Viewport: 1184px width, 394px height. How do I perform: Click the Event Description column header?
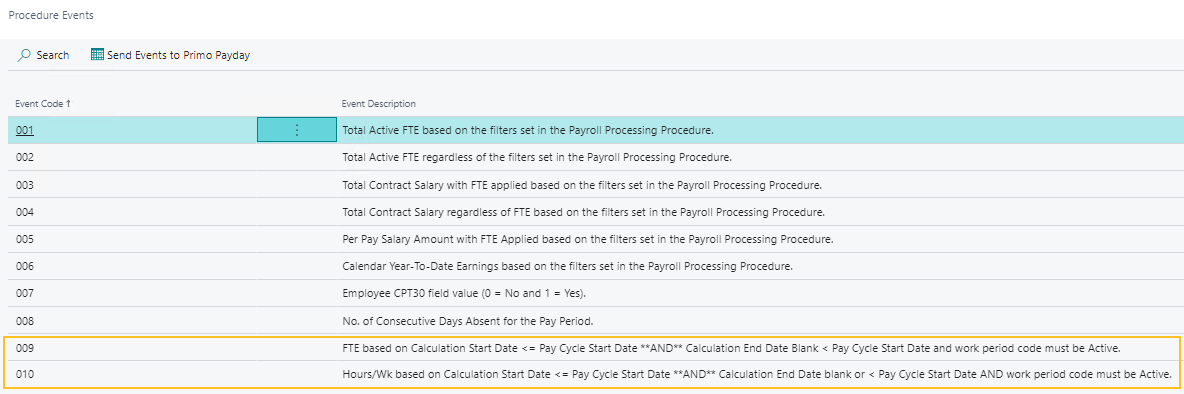(x=379, y=103)
